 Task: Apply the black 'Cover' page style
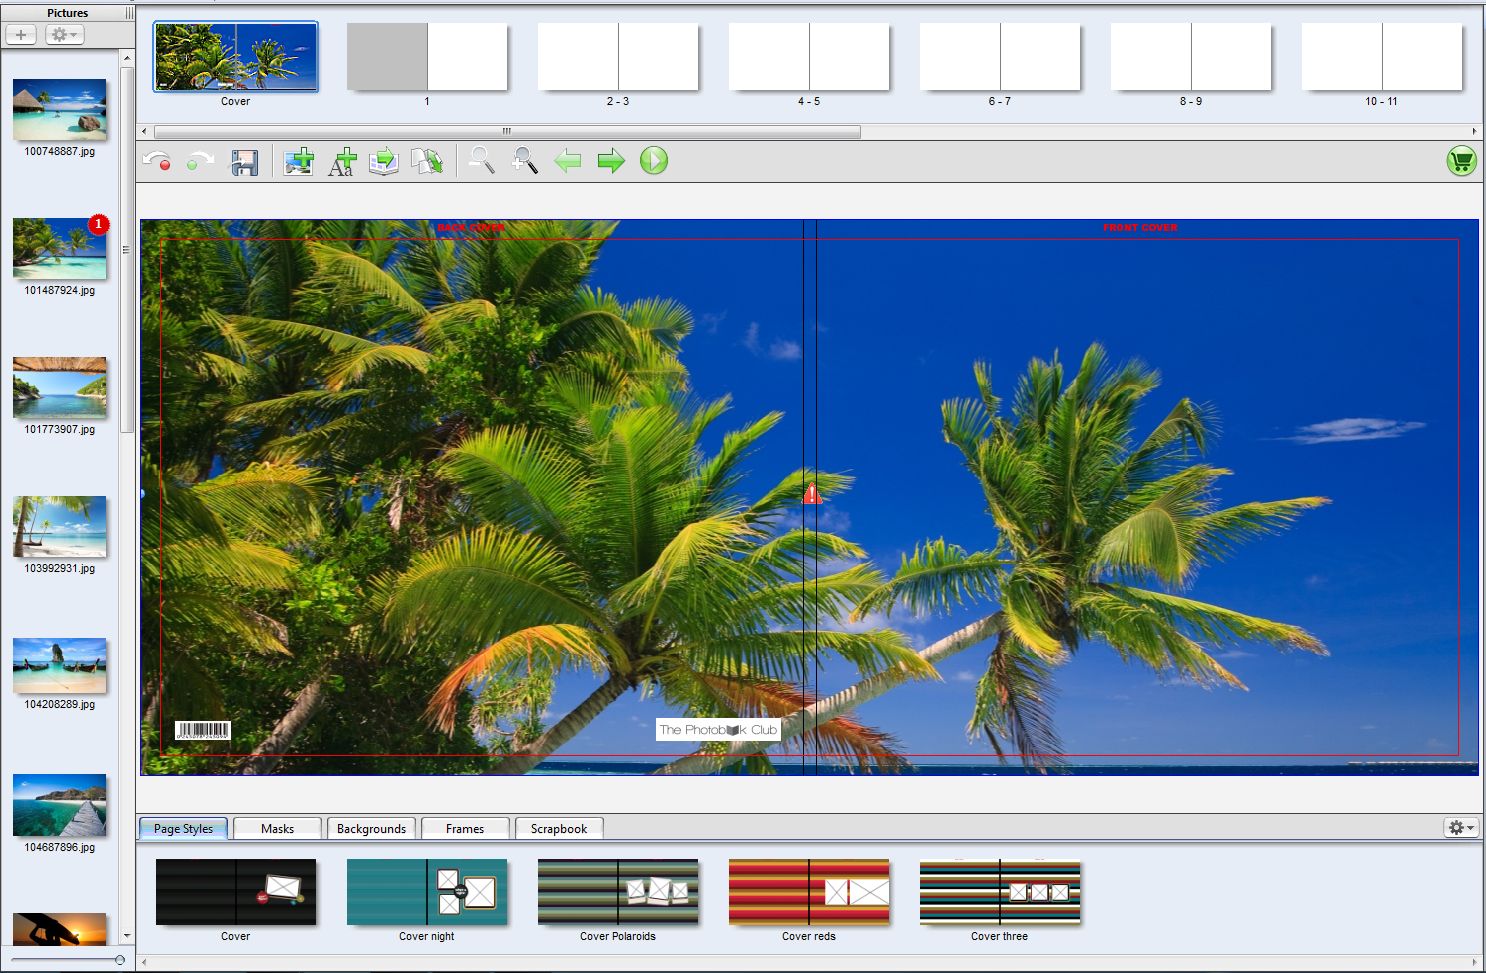[x=236, y=892]
